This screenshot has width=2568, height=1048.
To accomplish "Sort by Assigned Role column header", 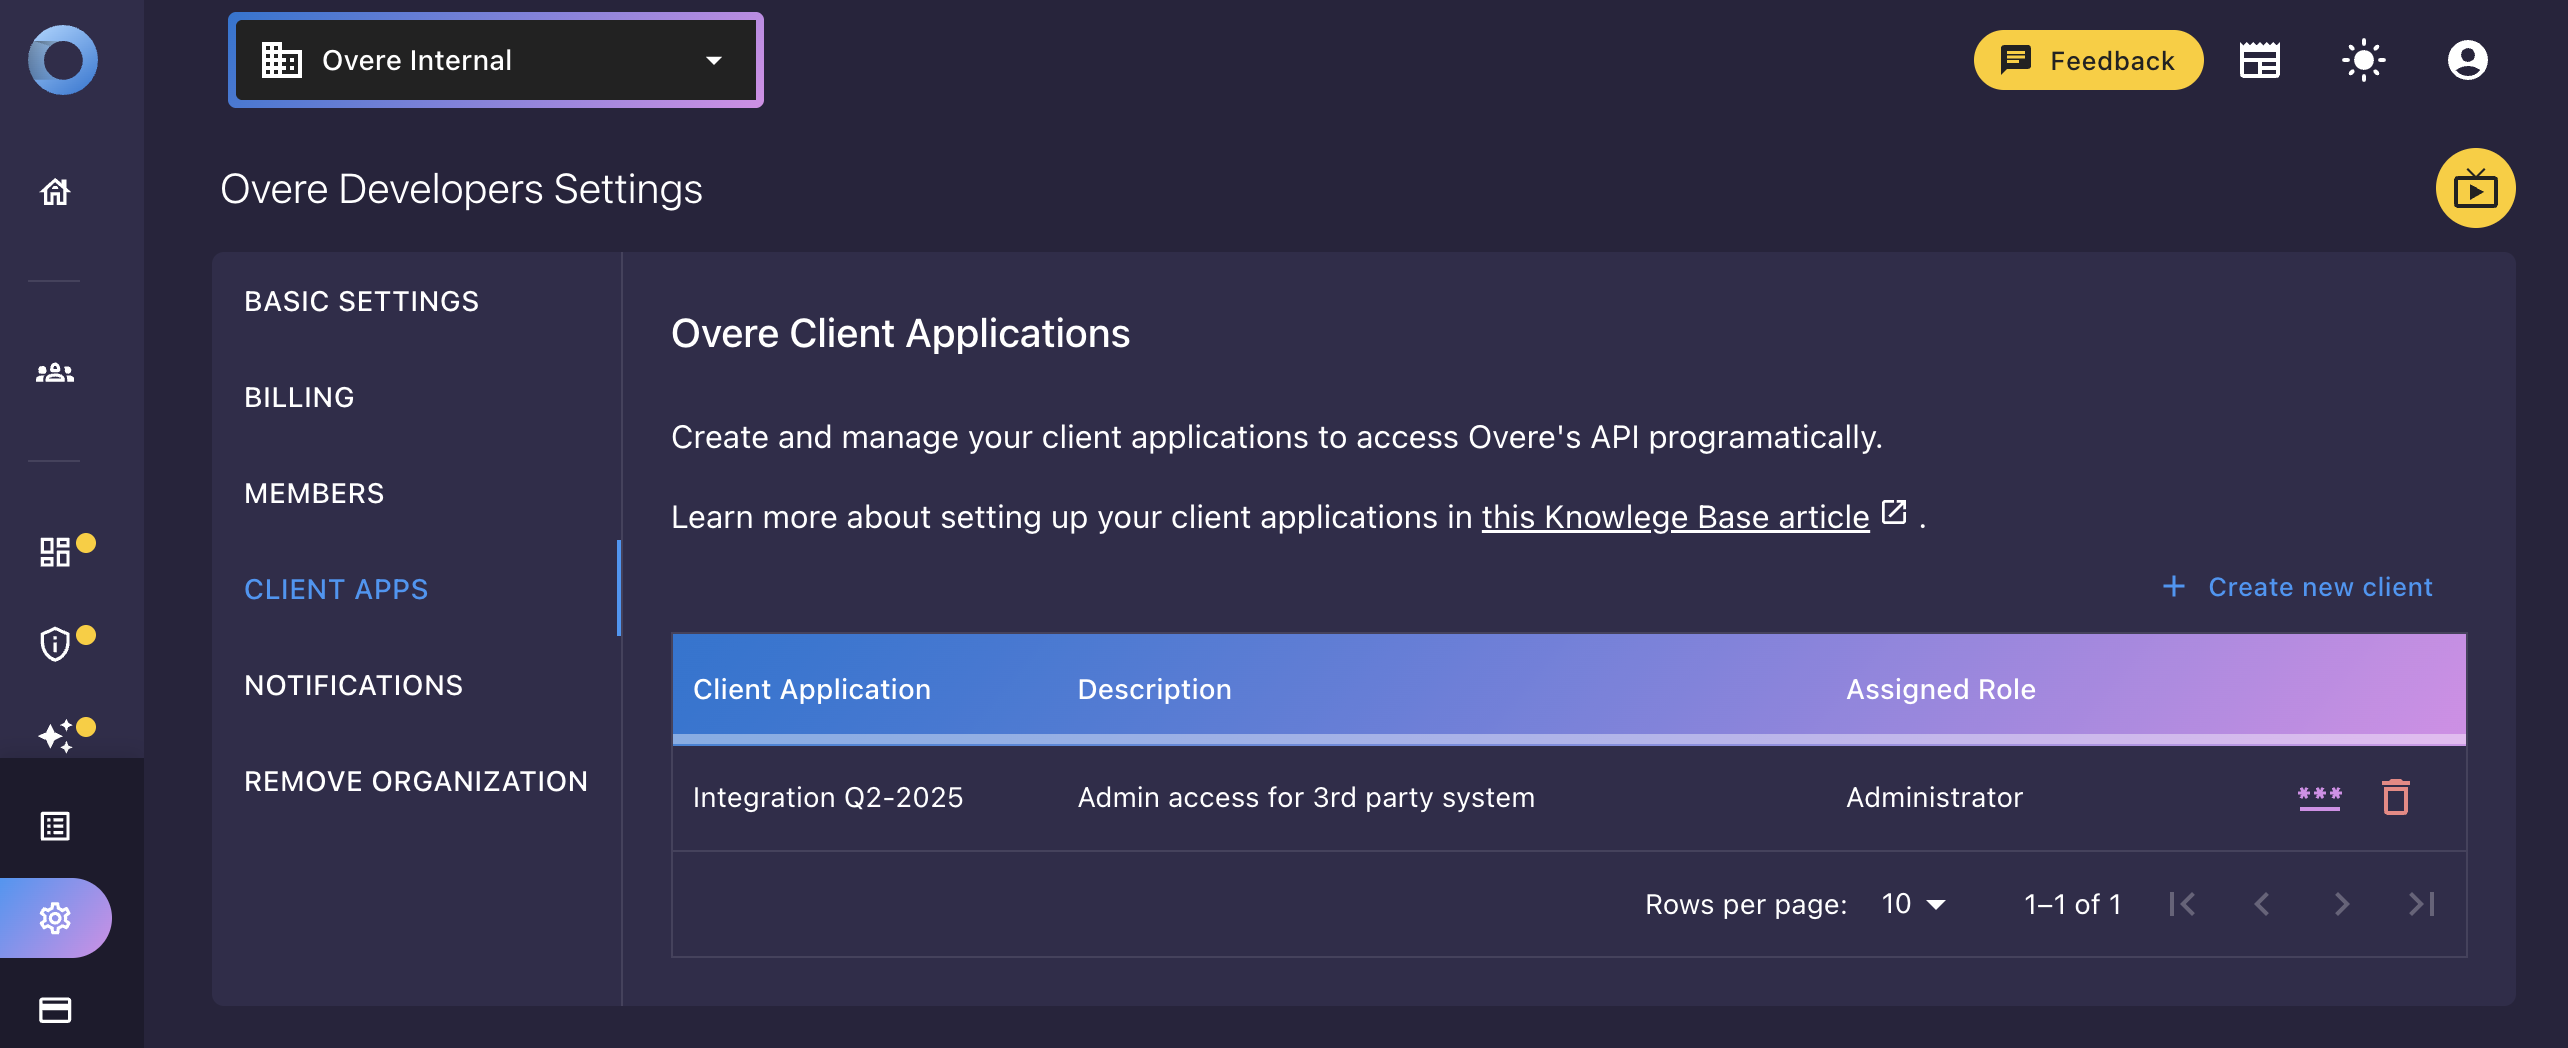I will pos(1940,689).
